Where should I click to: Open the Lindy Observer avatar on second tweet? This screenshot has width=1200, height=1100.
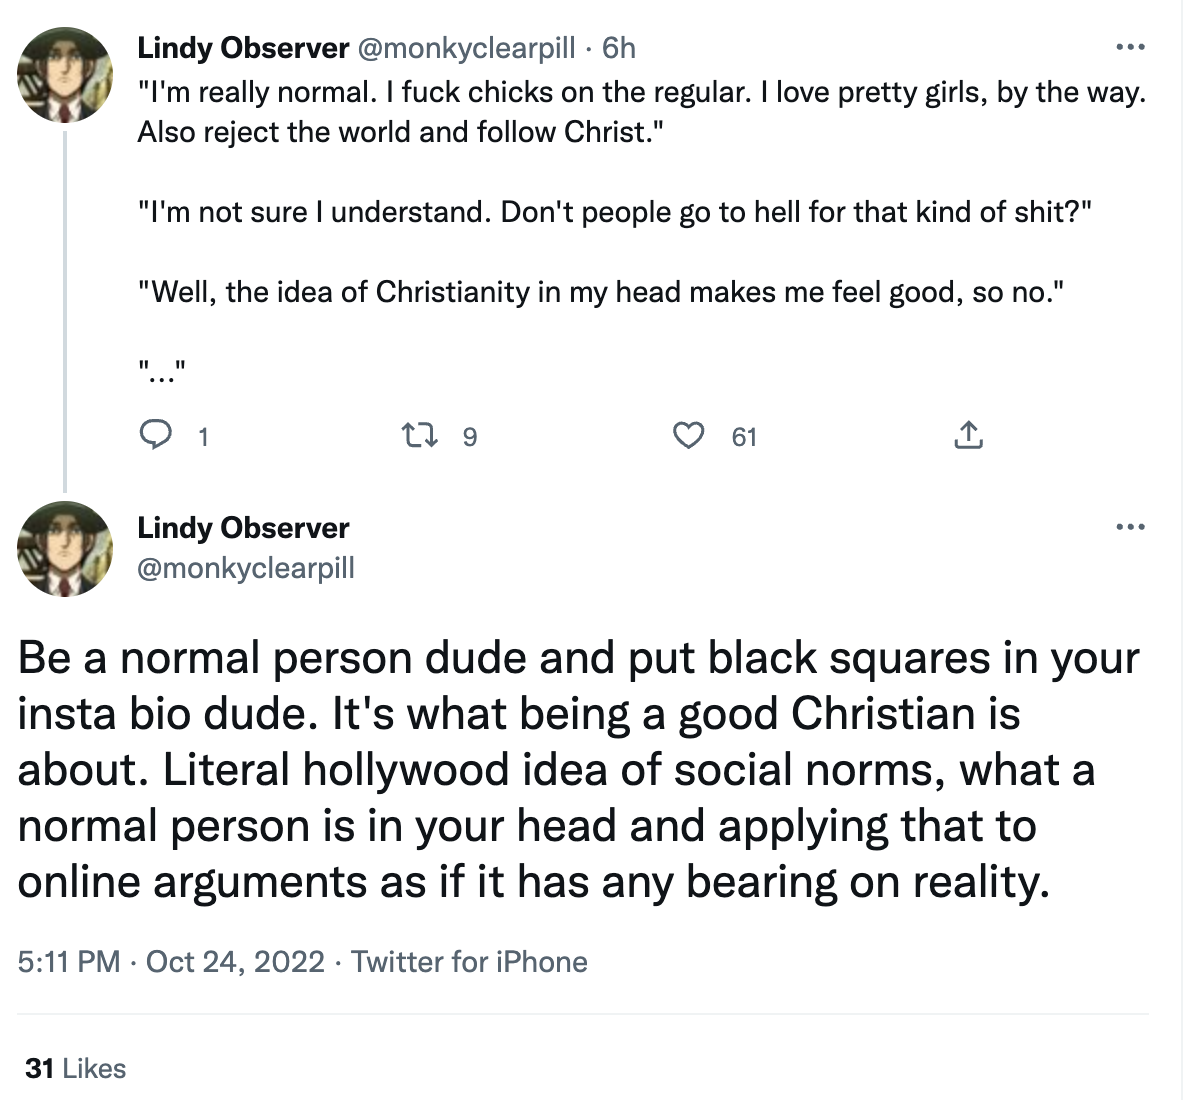[66, 549]
